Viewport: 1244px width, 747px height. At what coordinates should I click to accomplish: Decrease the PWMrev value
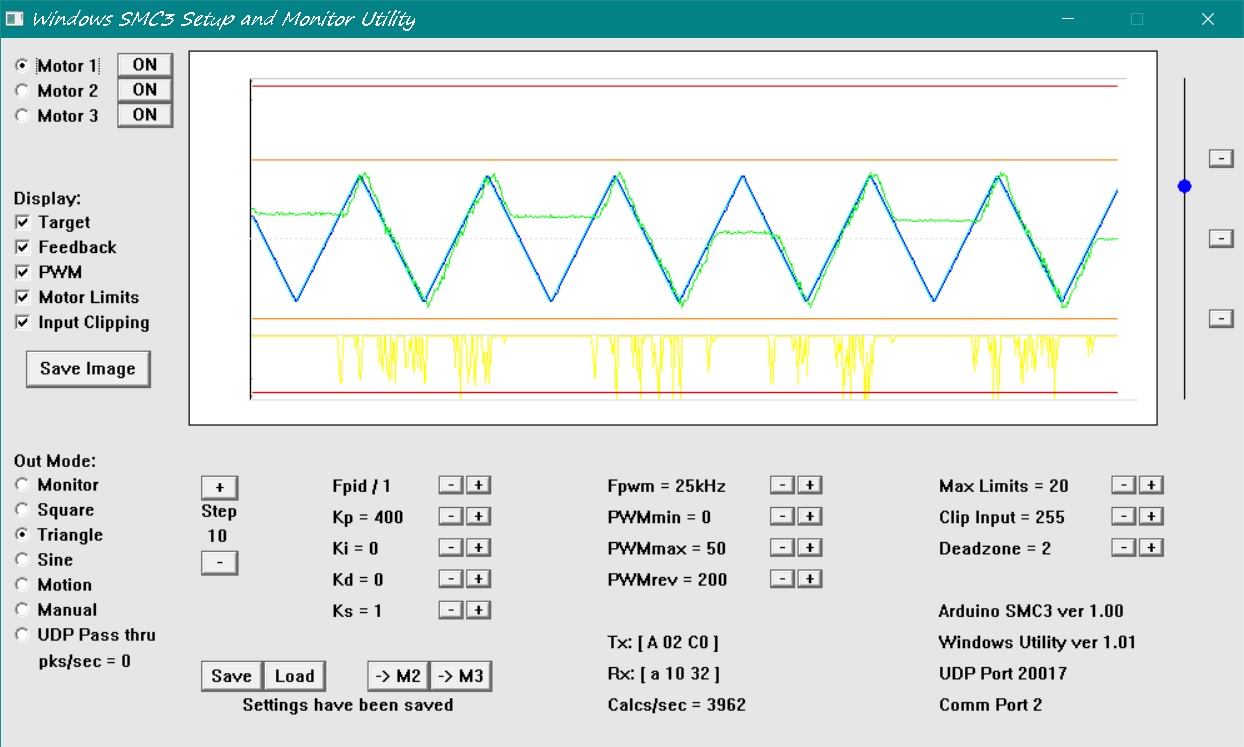coord(782,579)
